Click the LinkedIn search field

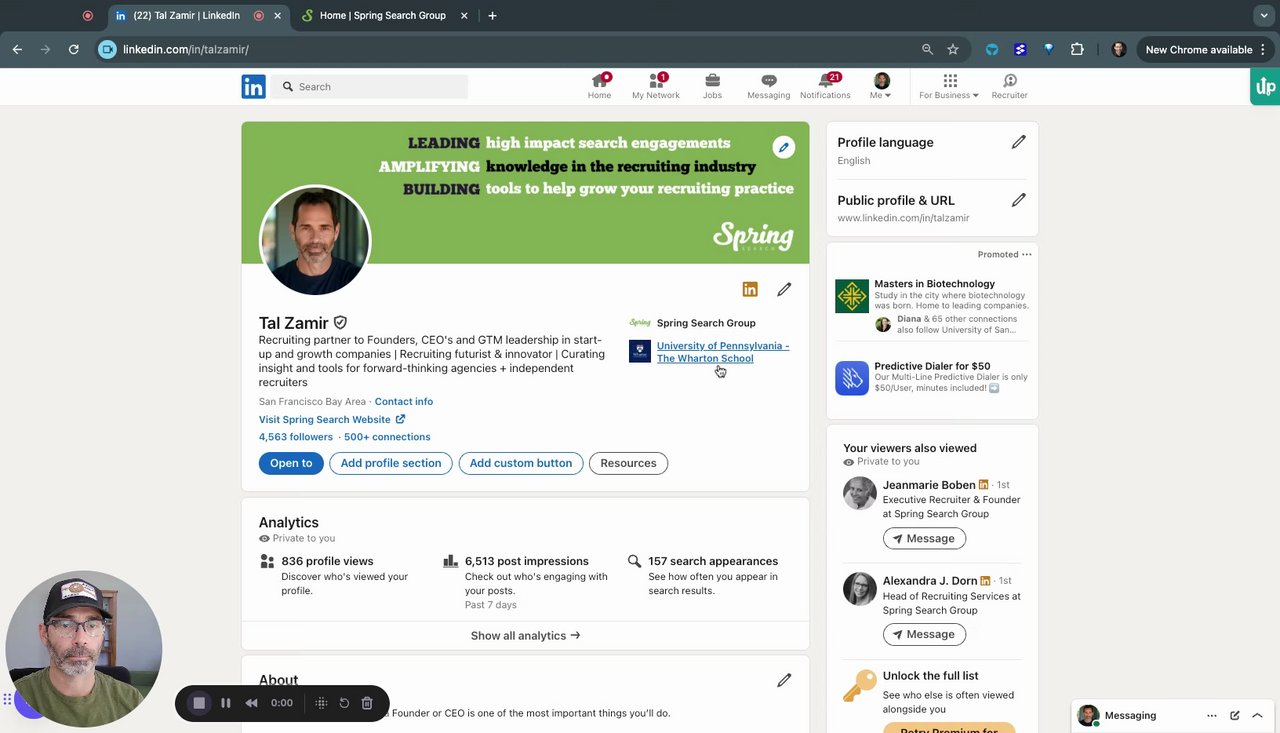371,87
